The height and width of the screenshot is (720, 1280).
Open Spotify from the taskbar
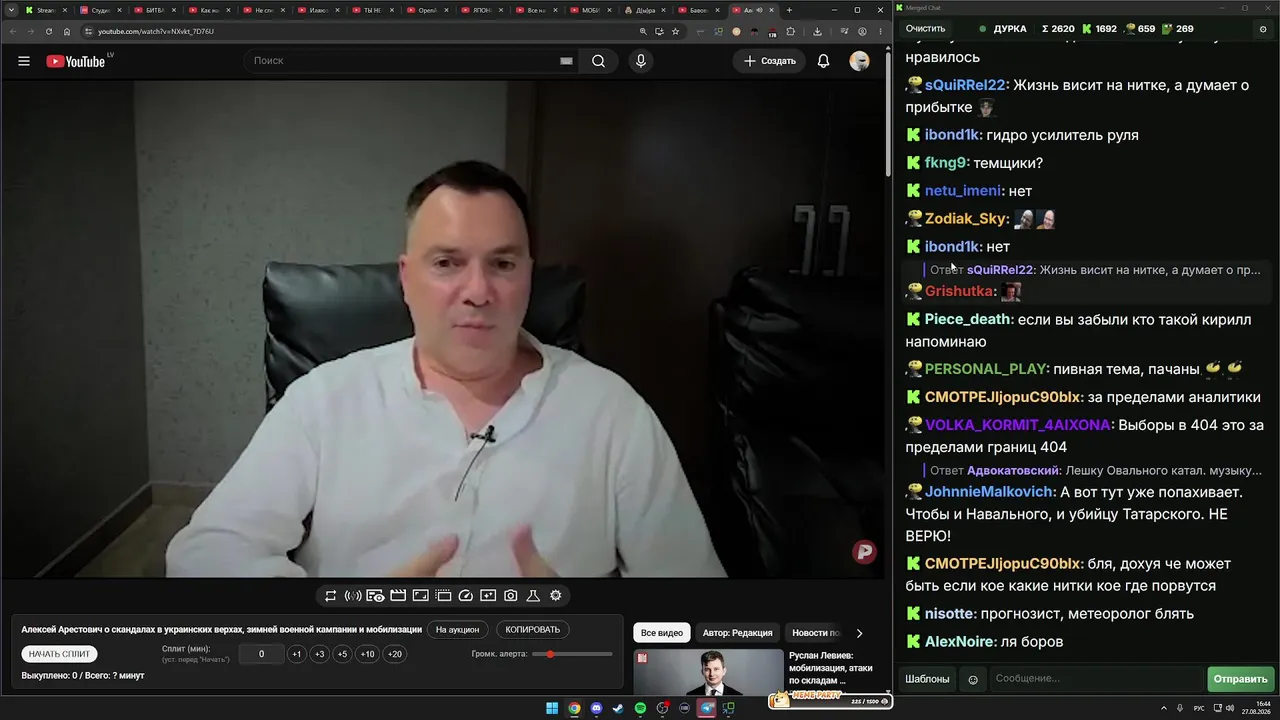click(640, 709)
